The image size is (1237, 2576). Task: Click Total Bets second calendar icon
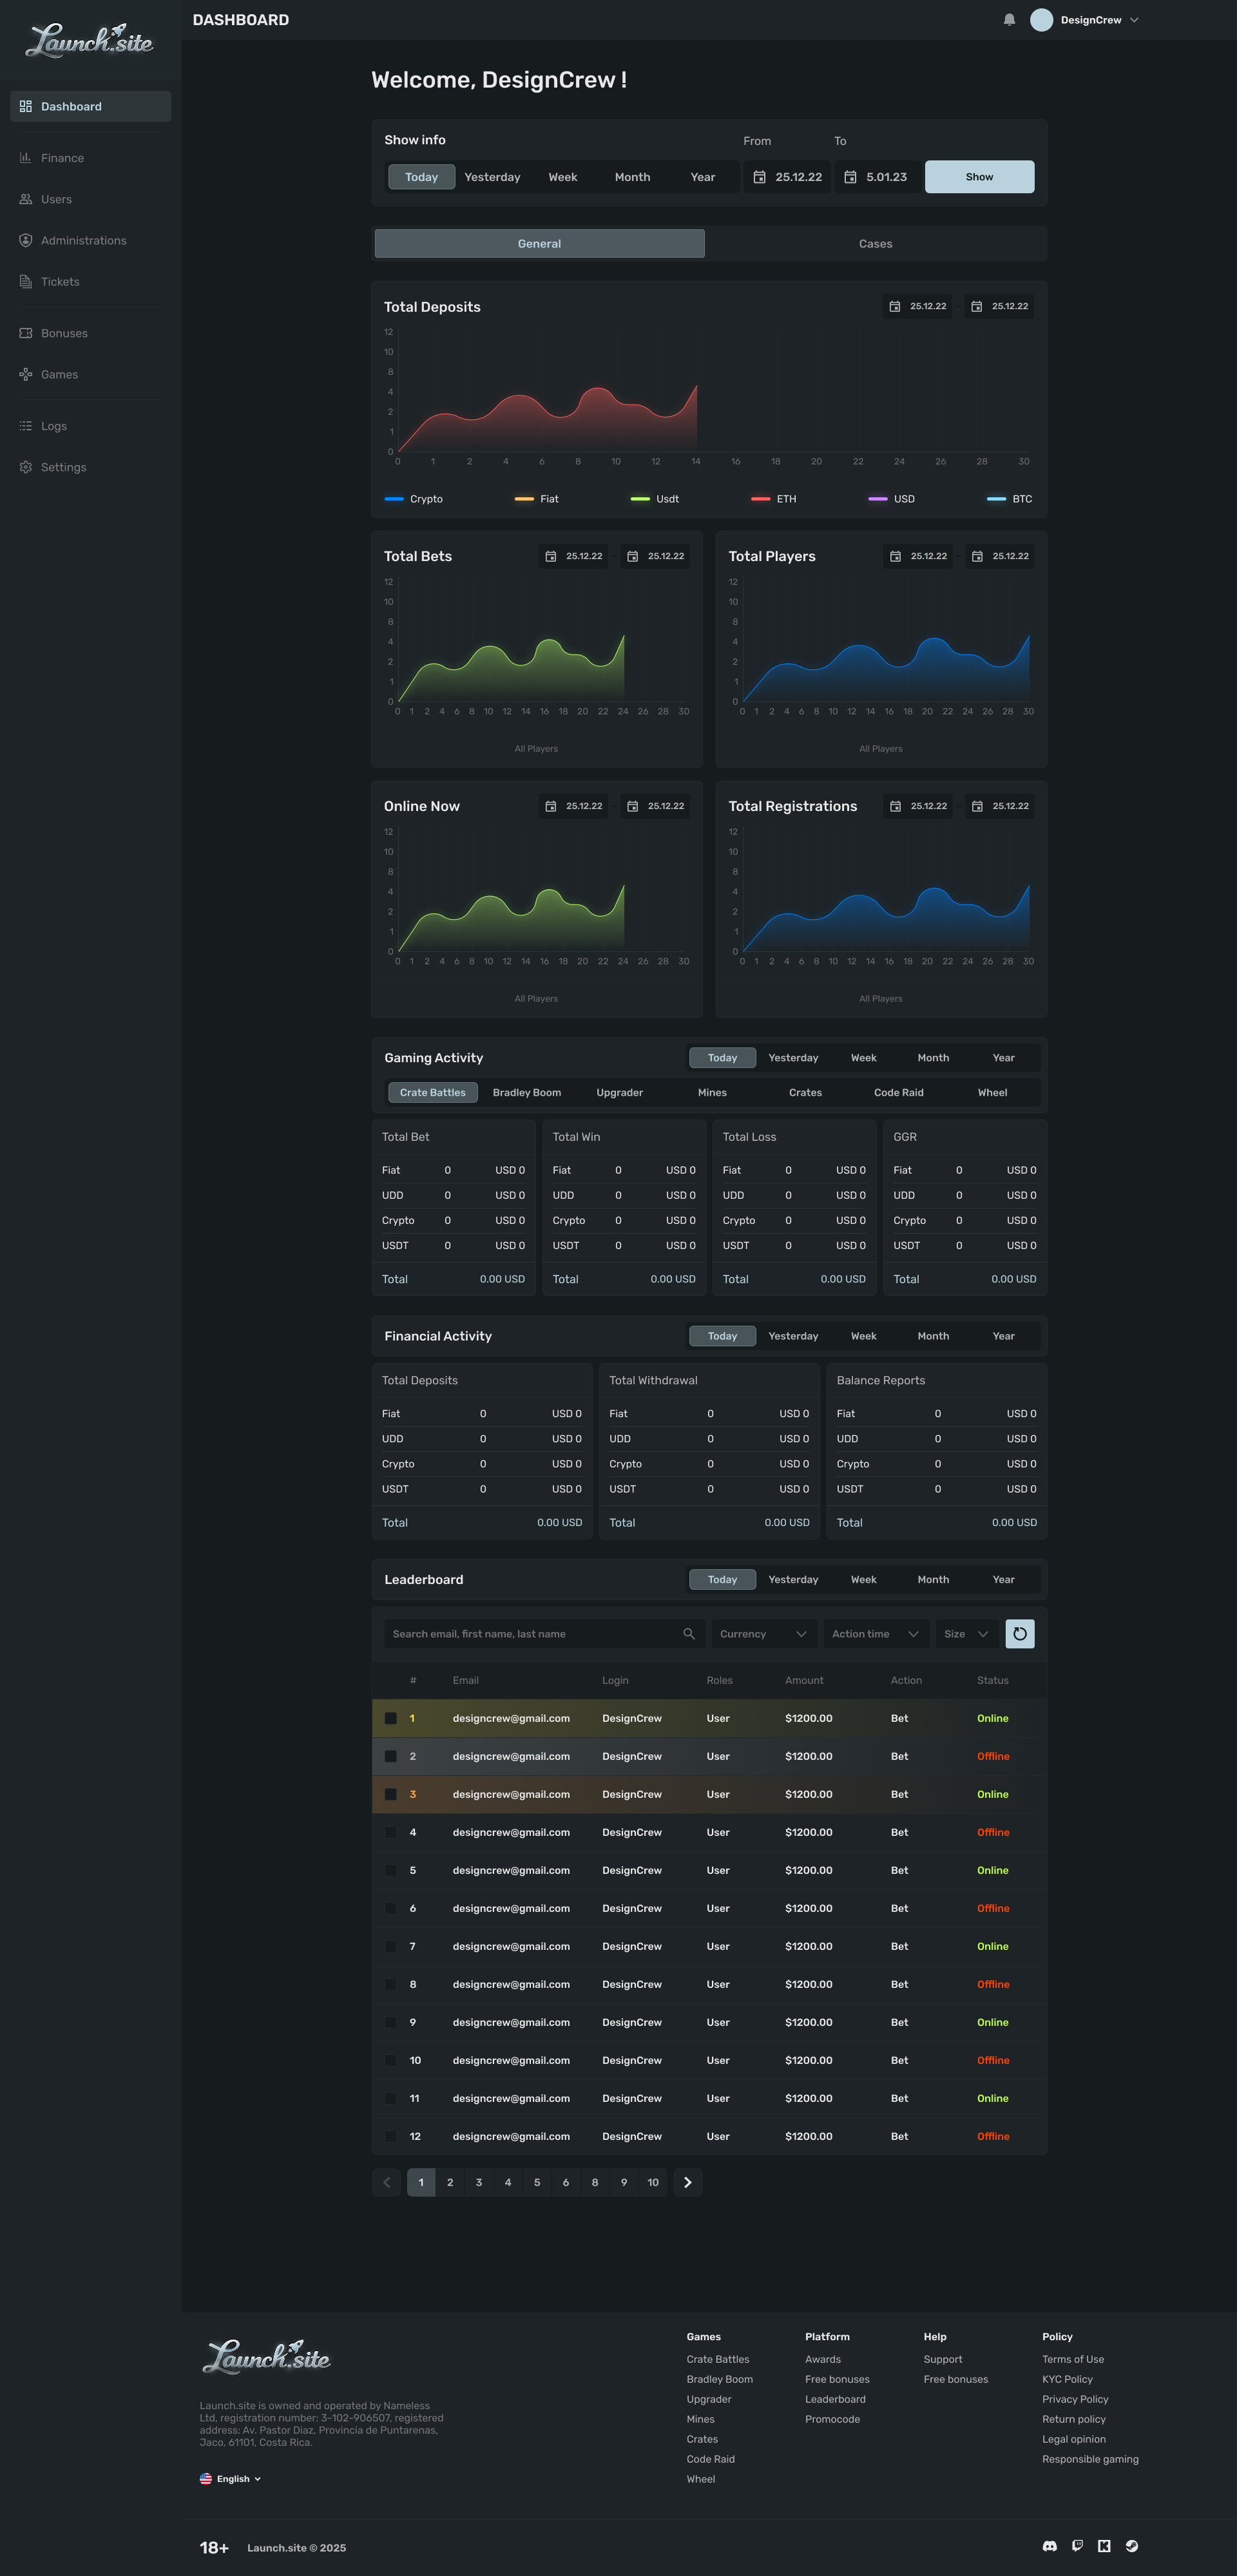(x=632, y=556)
